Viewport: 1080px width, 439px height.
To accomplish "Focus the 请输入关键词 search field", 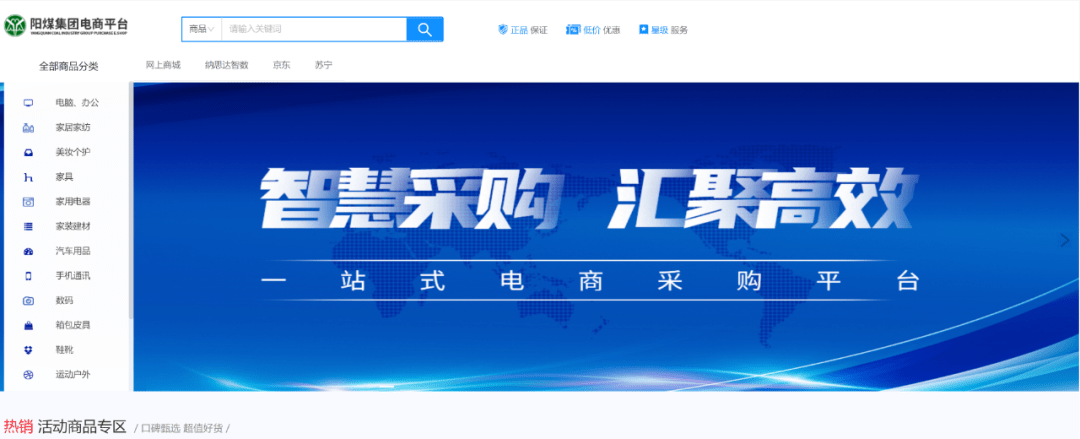I will click(314, 29).
